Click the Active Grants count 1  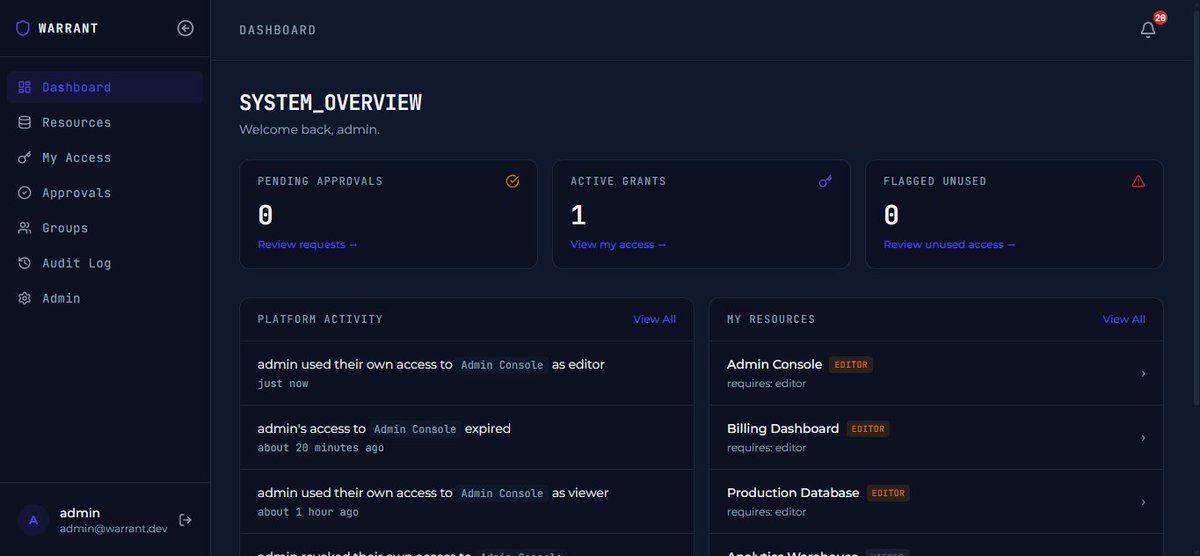(x=578, y=215)
